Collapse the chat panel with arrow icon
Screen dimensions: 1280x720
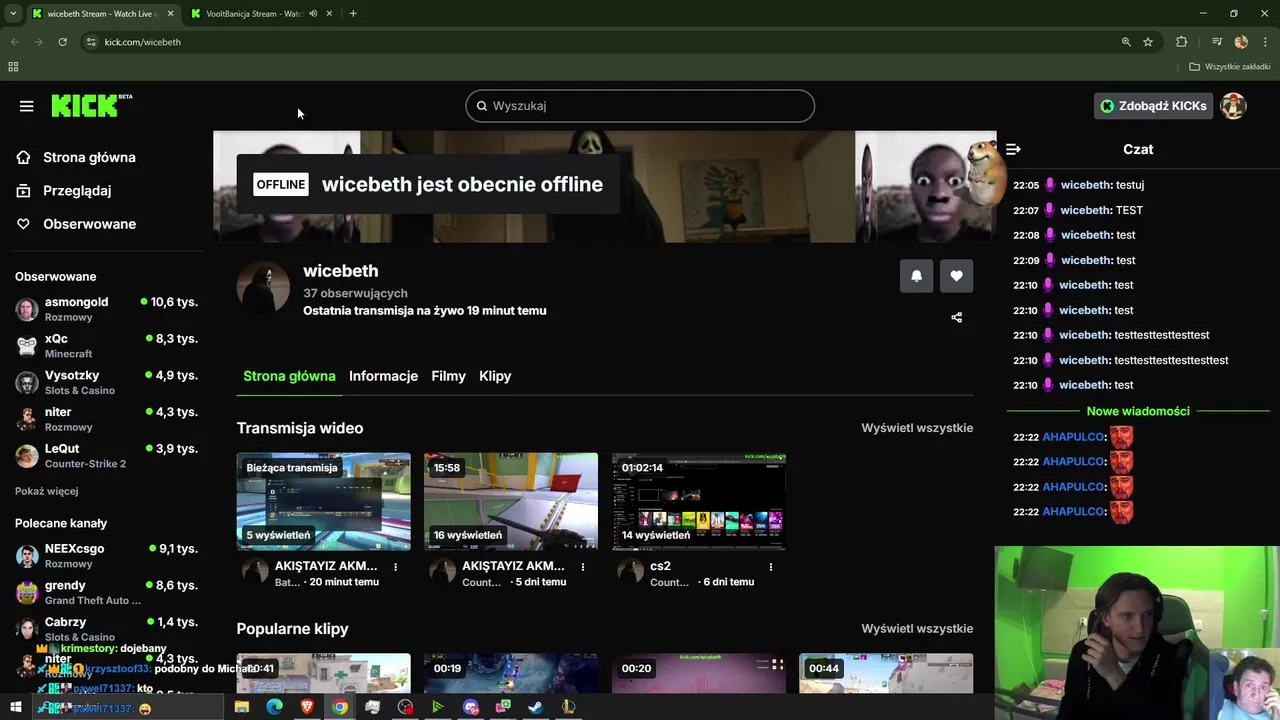(x=1013, y=149)
